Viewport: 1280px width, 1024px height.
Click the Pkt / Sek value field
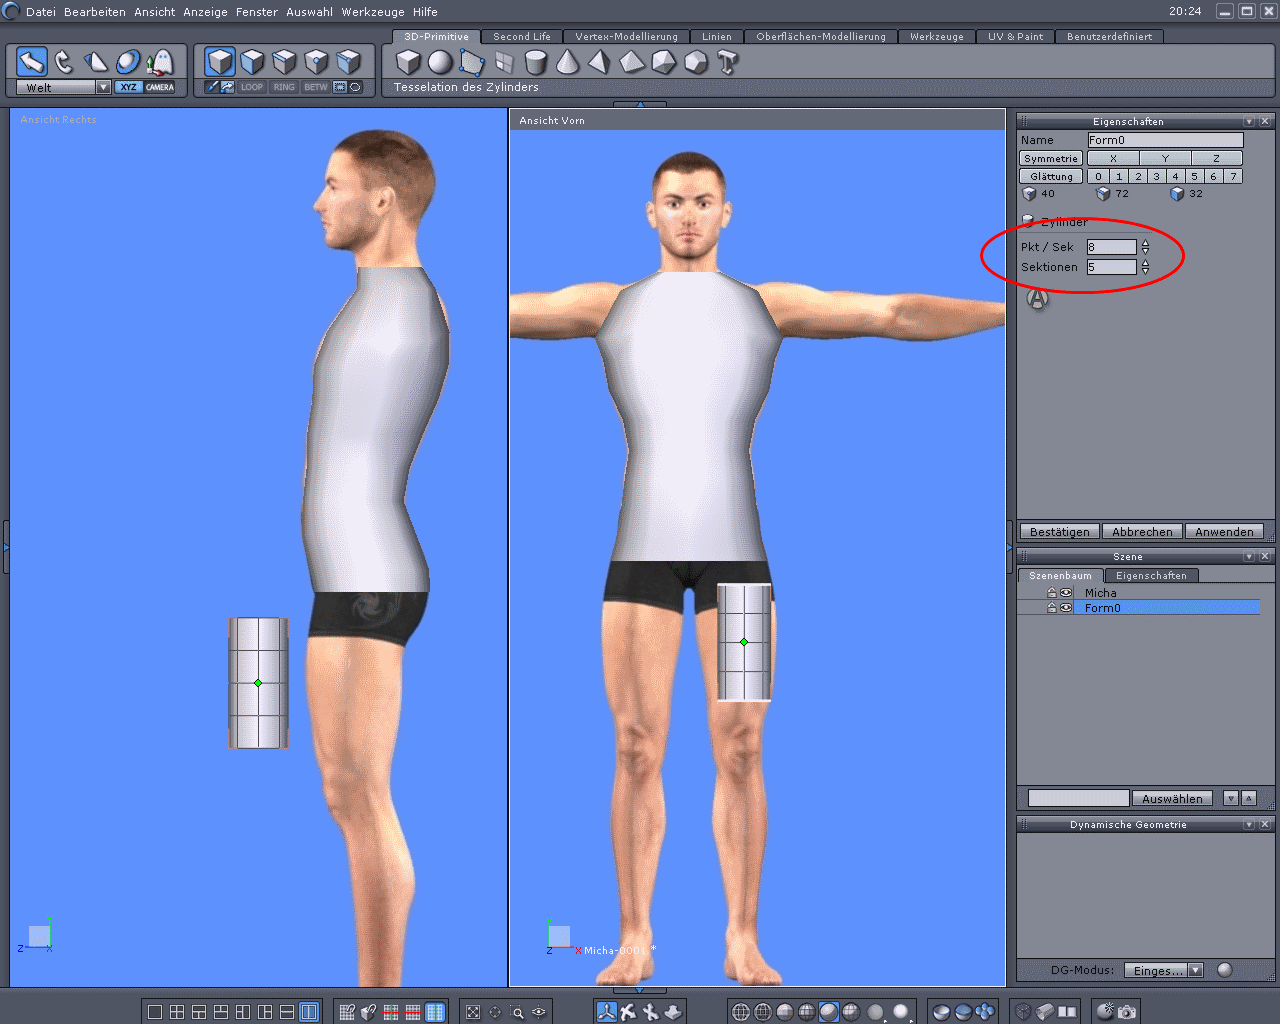[x=1112, y=247]
